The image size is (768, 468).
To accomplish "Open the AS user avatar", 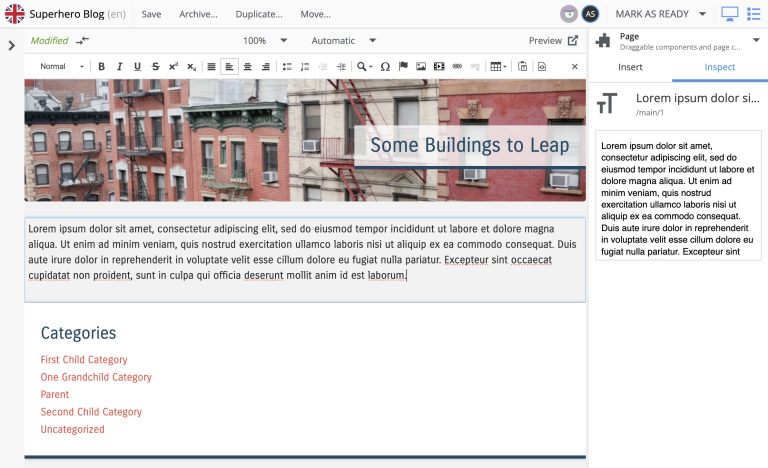I will pyautogui.click(x=590, y=14).
